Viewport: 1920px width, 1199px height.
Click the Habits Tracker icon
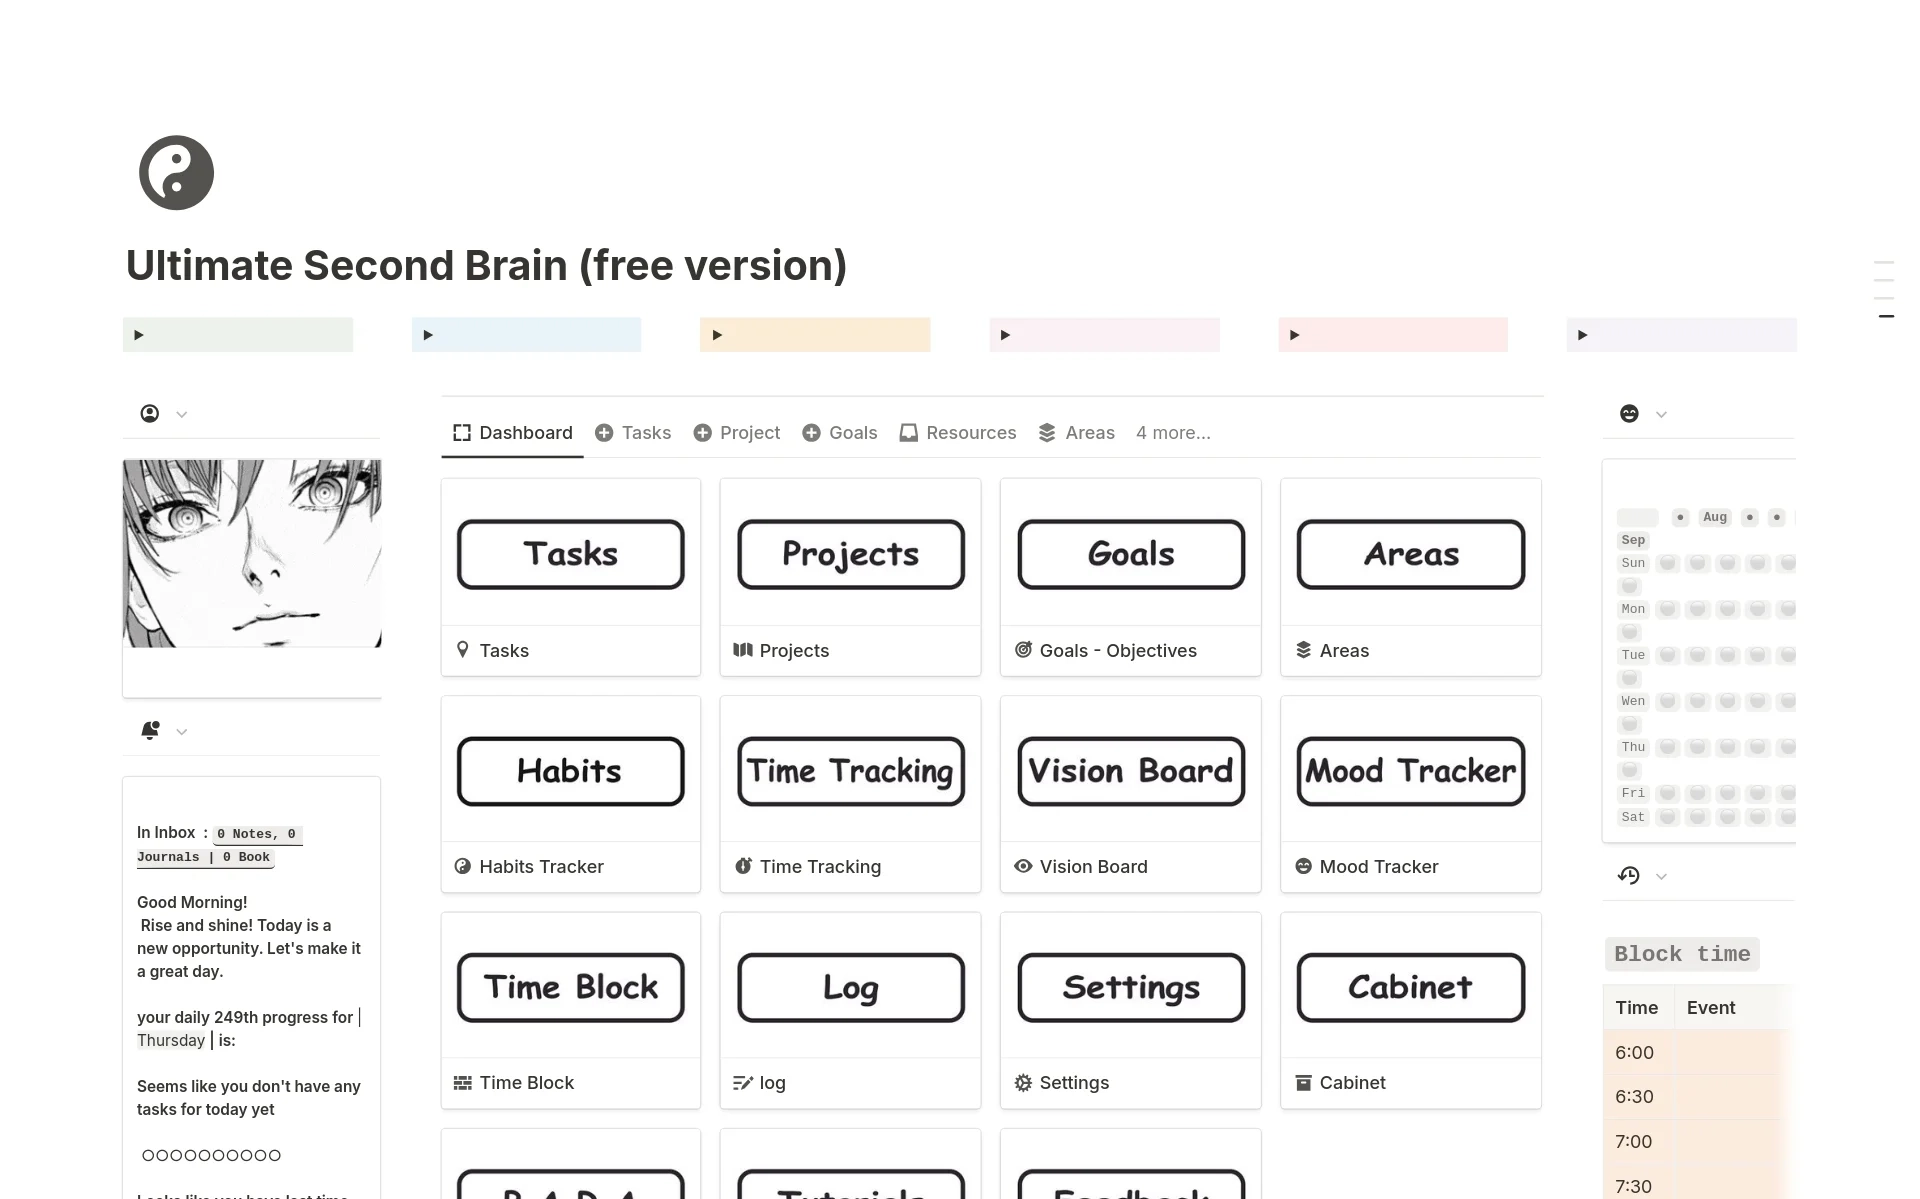[x=463, y=866]
